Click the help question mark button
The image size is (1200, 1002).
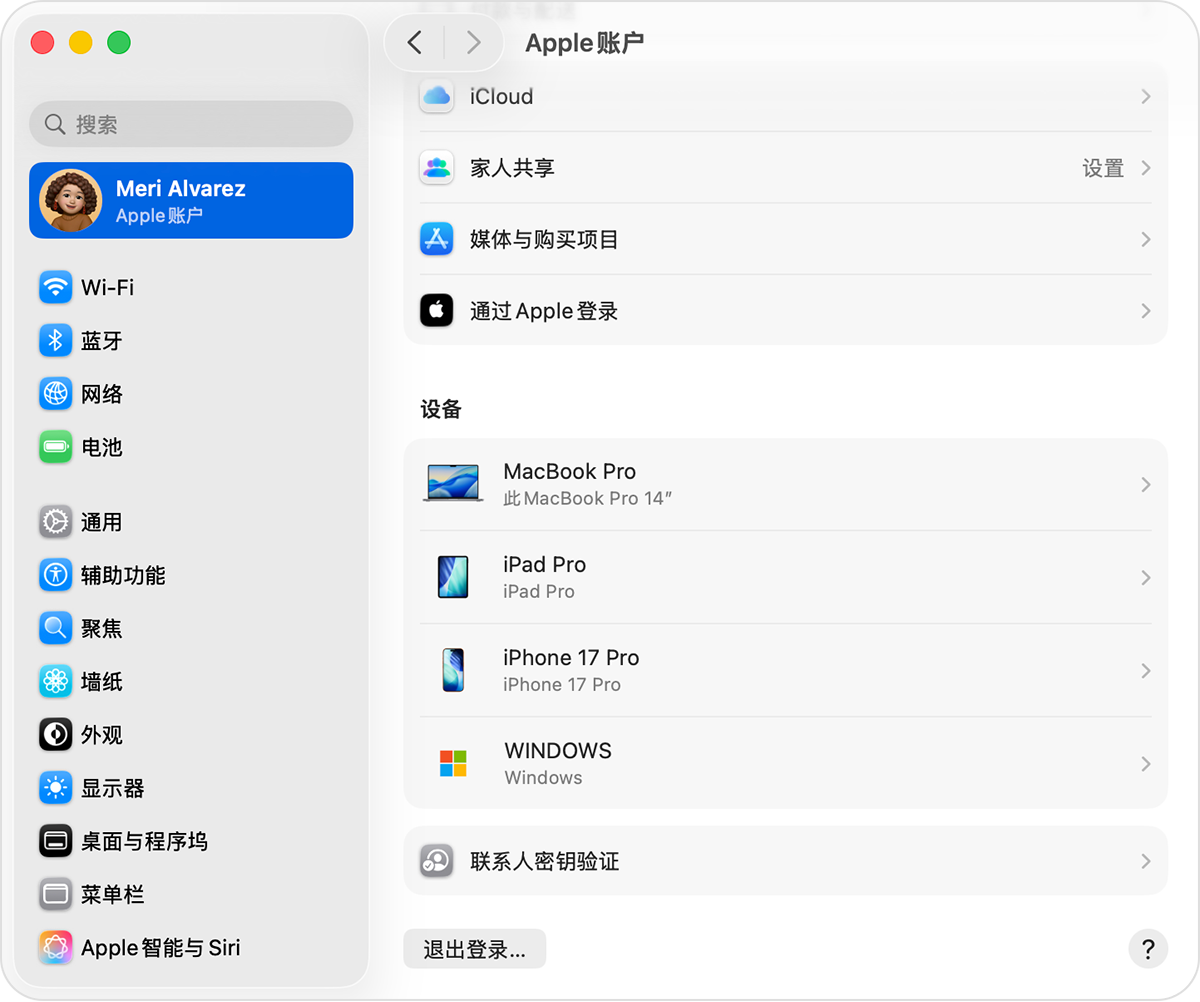(x=1148, y=948)
